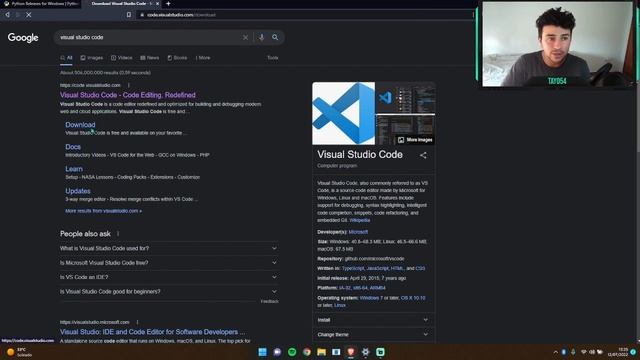Screen dimensions: 640x360
Task: Click 'More results from visualstudio.com'
Action: click(104, 211)
